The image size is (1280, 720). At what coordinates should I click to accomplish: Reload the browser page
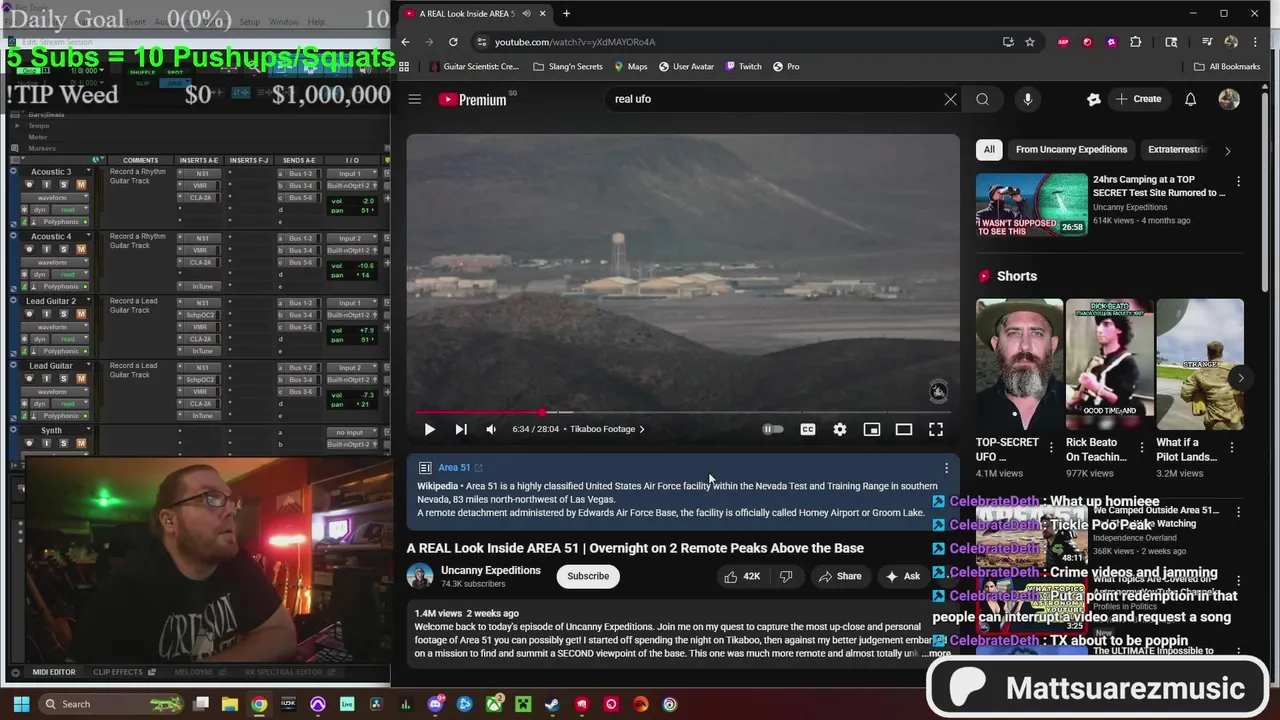(x=453, y=42)
